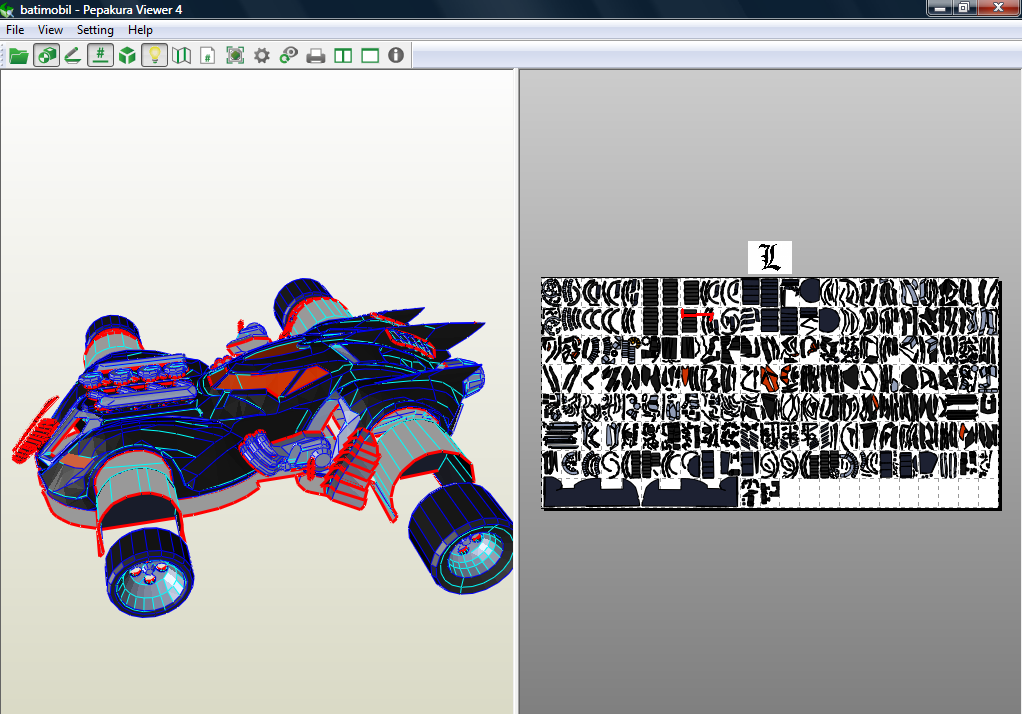The height and width of the screenshot is (714, 1022).
Task: Open the Help menu
Action: point(140,30)
